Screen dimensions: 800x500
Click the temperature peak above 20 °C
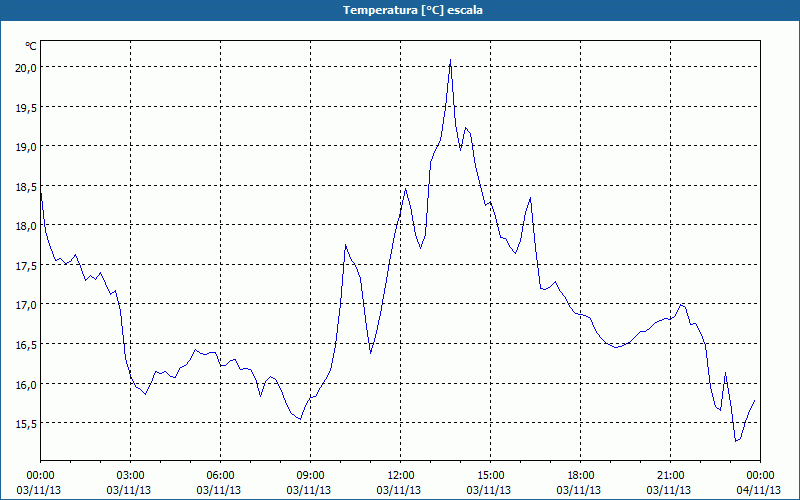[450, 60]
